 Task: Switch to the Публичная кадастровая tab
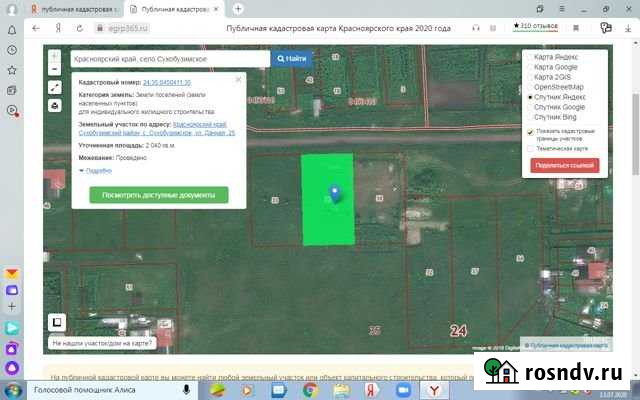[175, 9]
